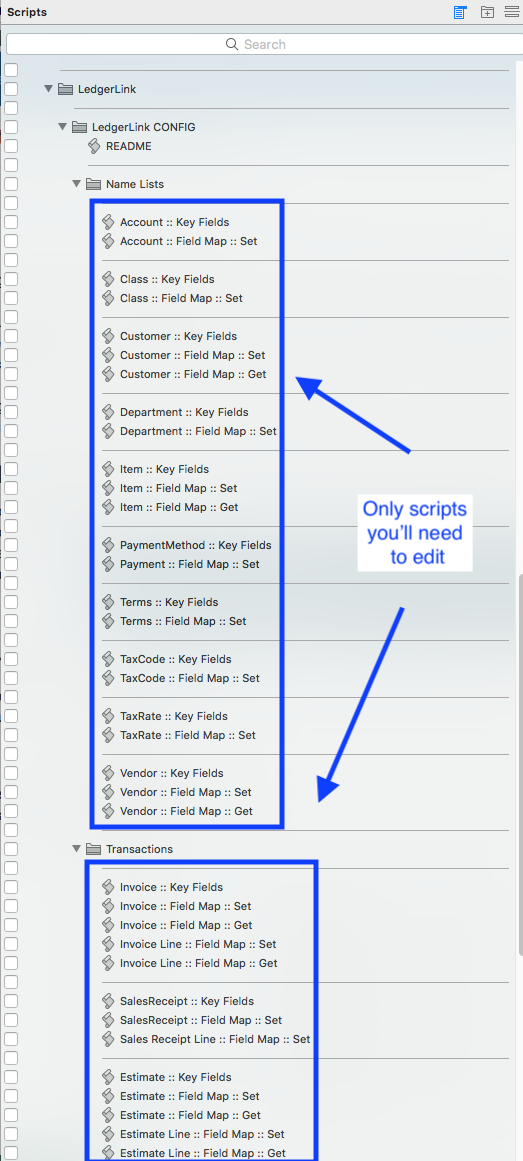Click the new script folder icon in the header
This screenshot has width=523, height=1161.
(x=487, y=12)
